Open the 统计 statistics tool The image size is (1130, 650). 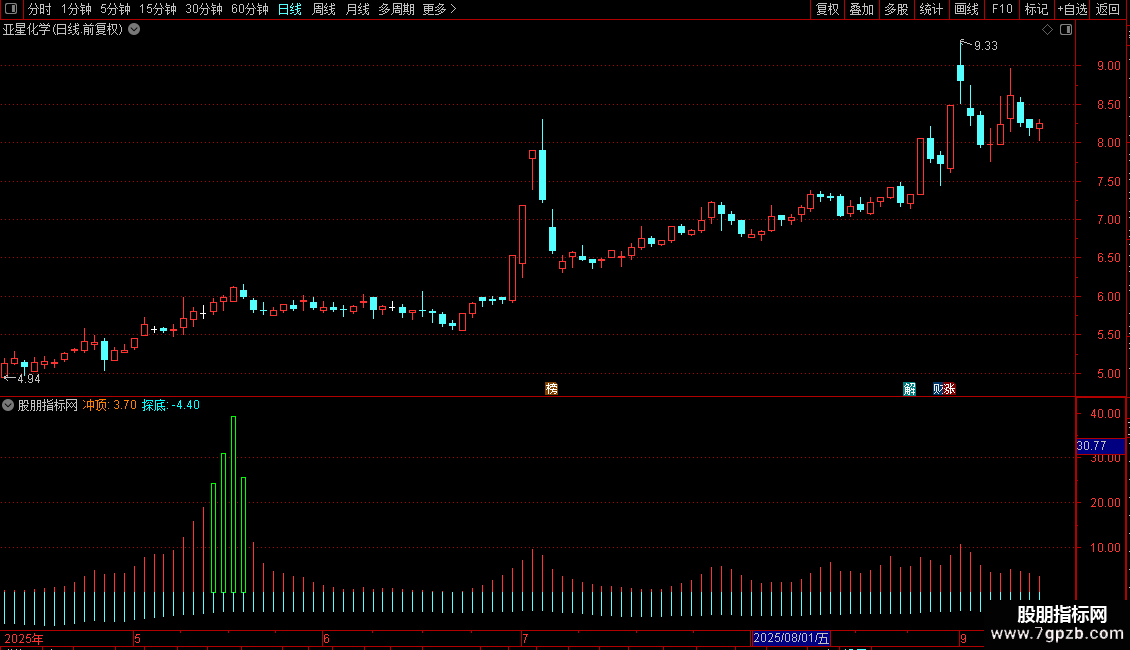(x=931, y=9)
